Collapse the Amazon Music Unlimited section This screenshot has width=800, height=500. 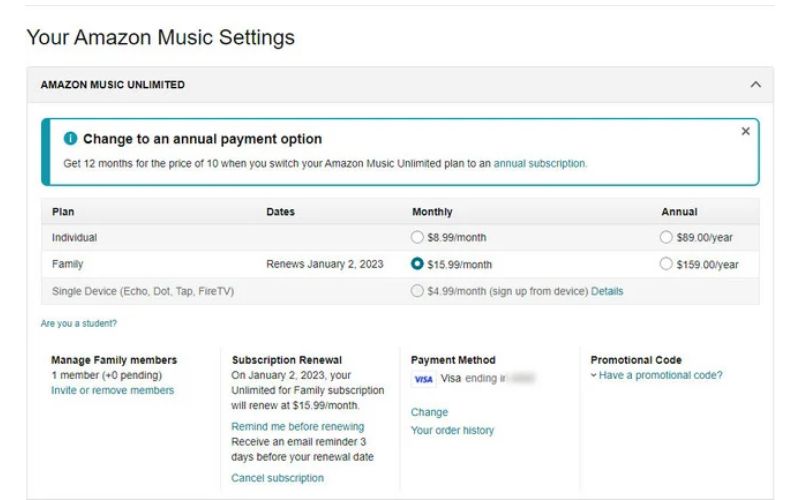tap(755, 85)
